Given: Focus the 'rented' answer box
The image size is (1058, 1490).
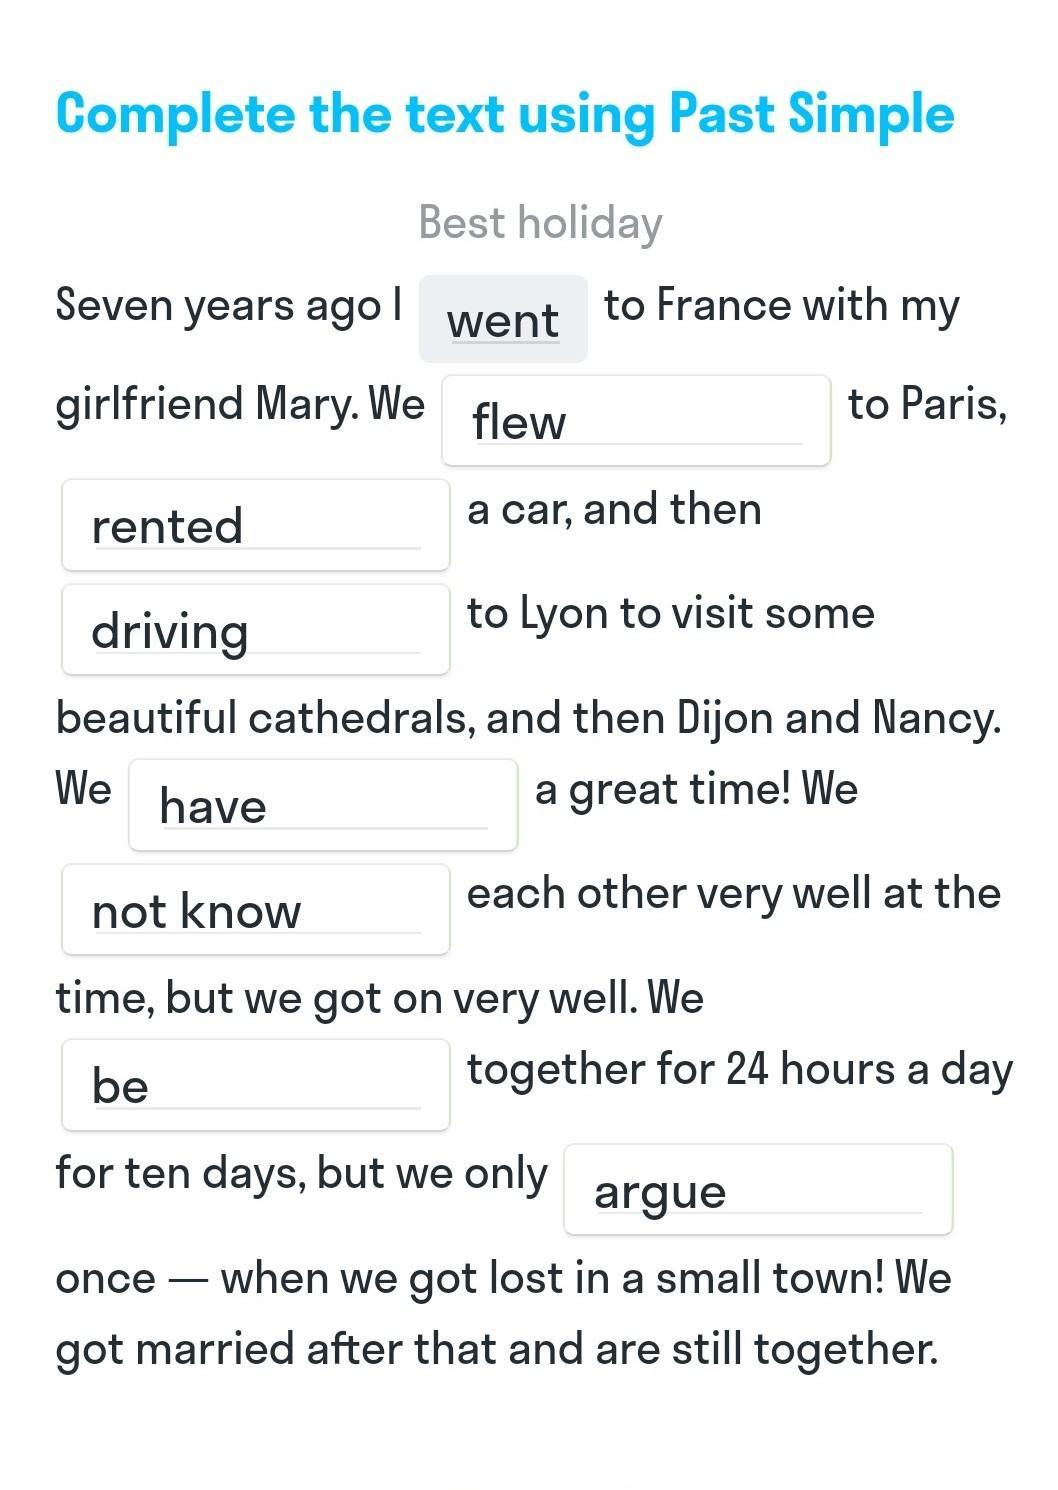Looking at the screenshot, I should [256, 525].
